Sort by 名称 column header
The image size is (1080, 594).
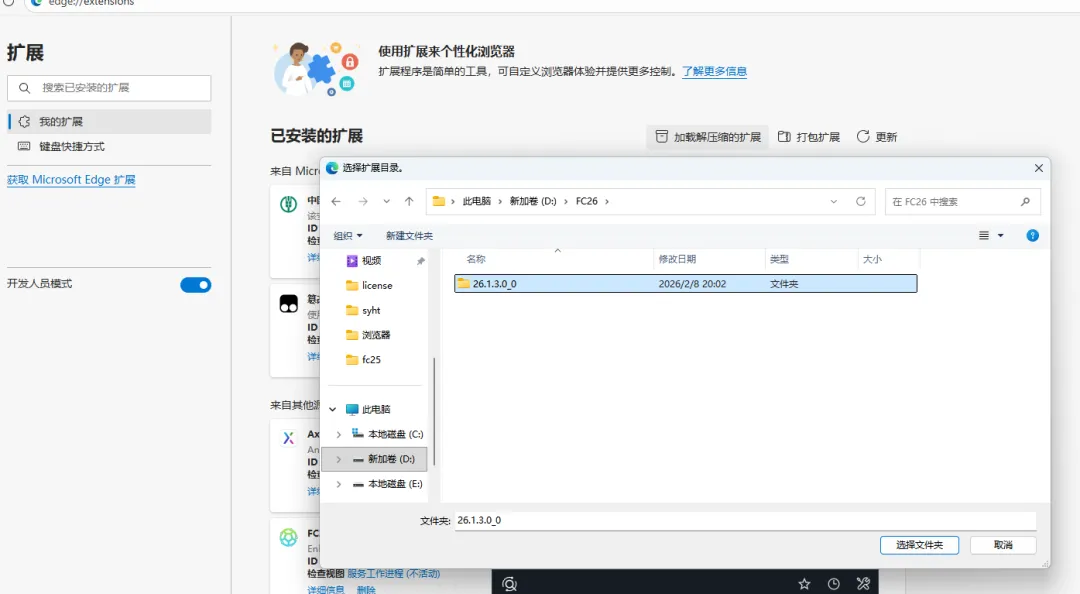pyautogui.click(x=476, y=259)
